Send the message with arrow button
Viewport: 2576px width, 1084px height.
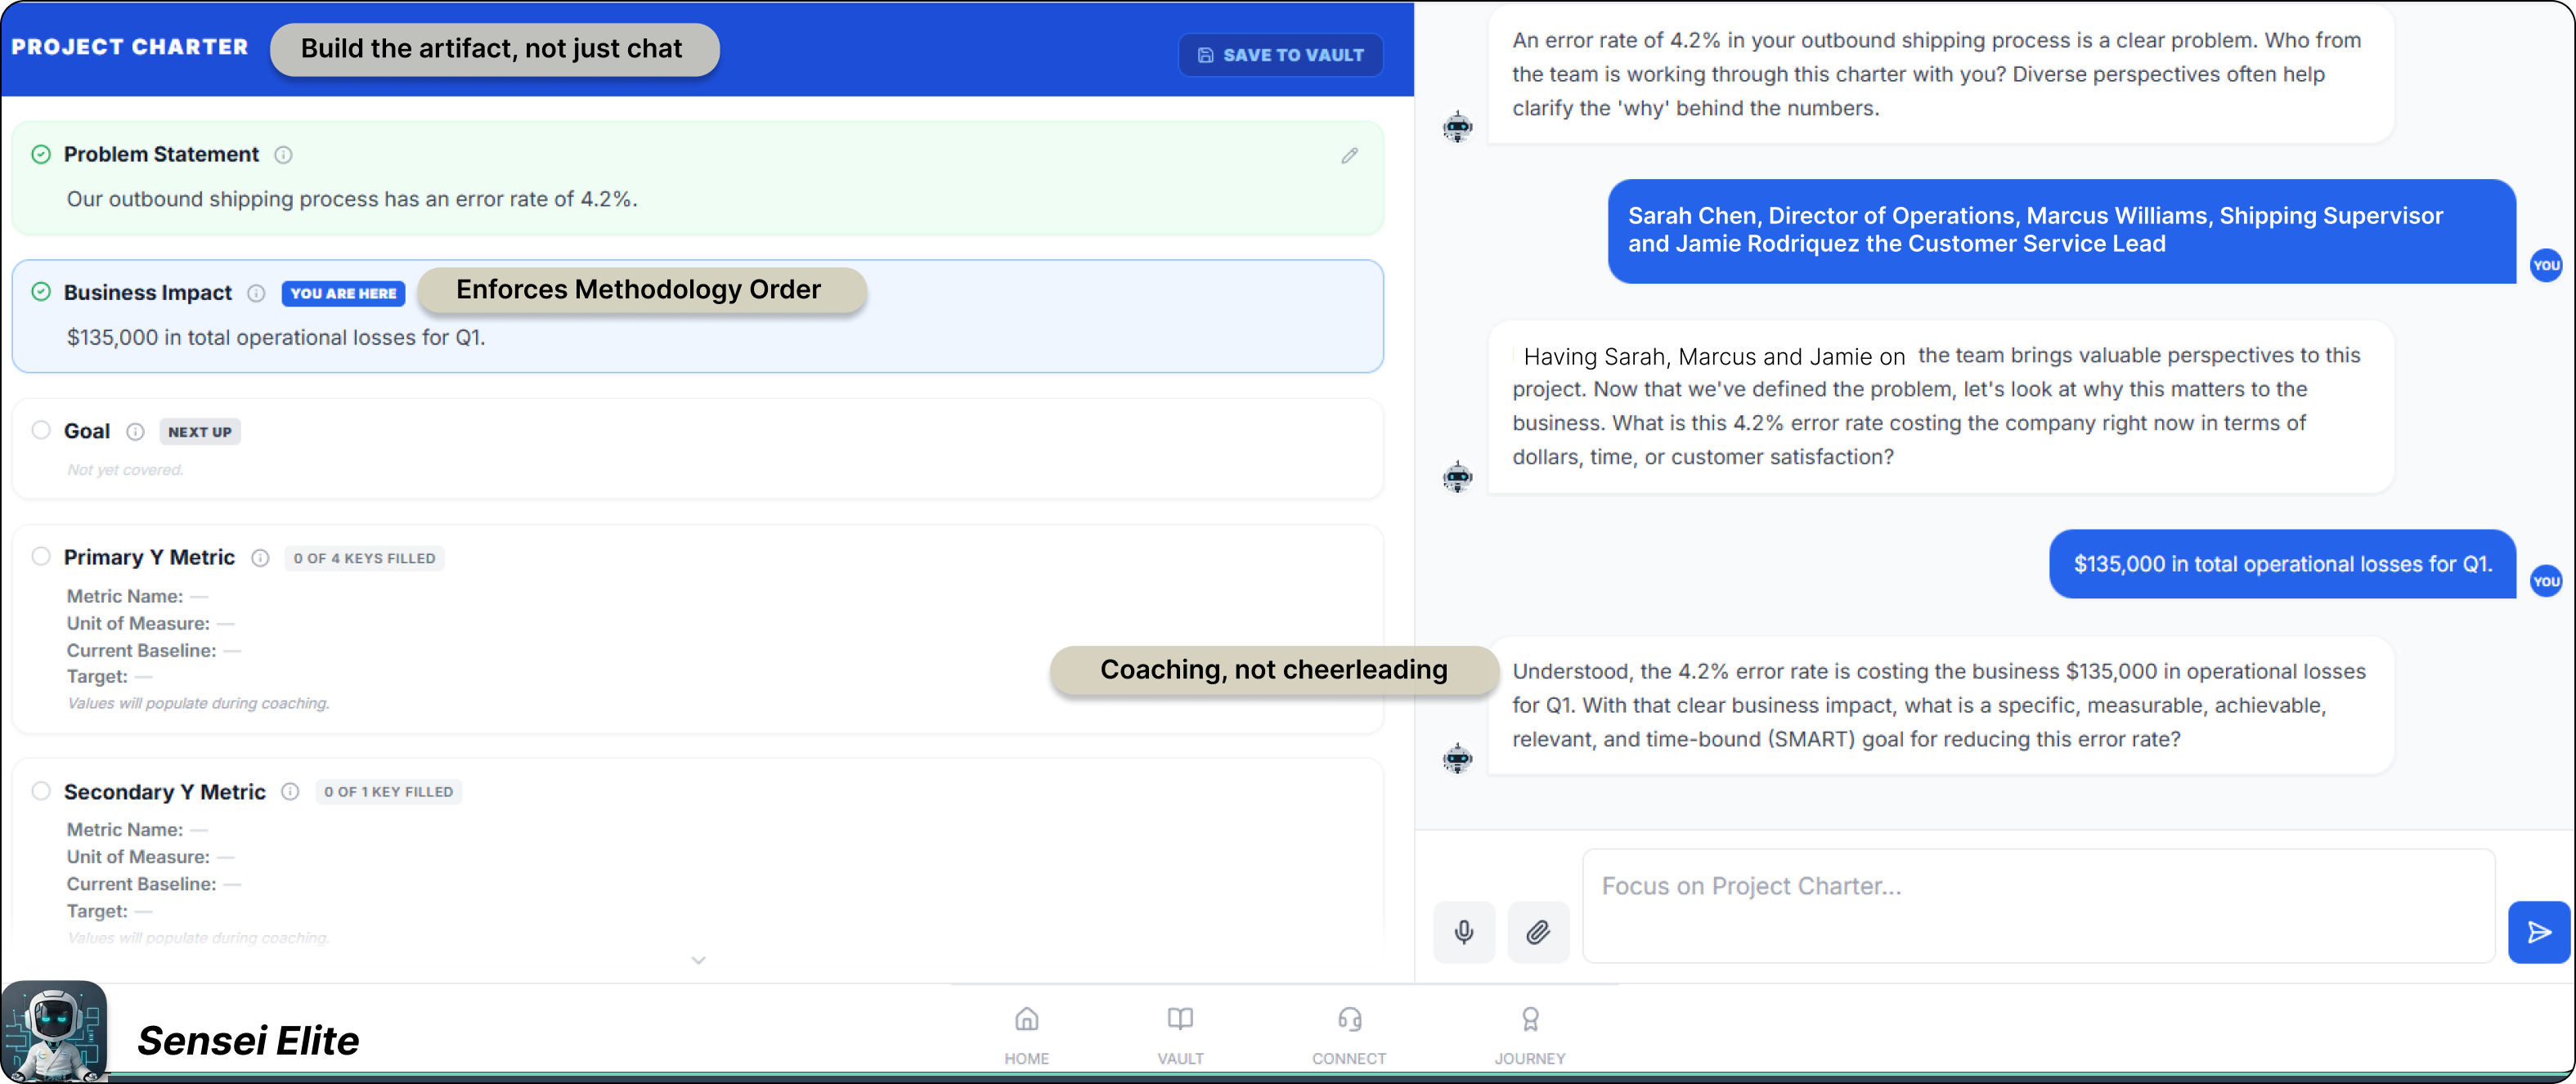point(2538,932)
